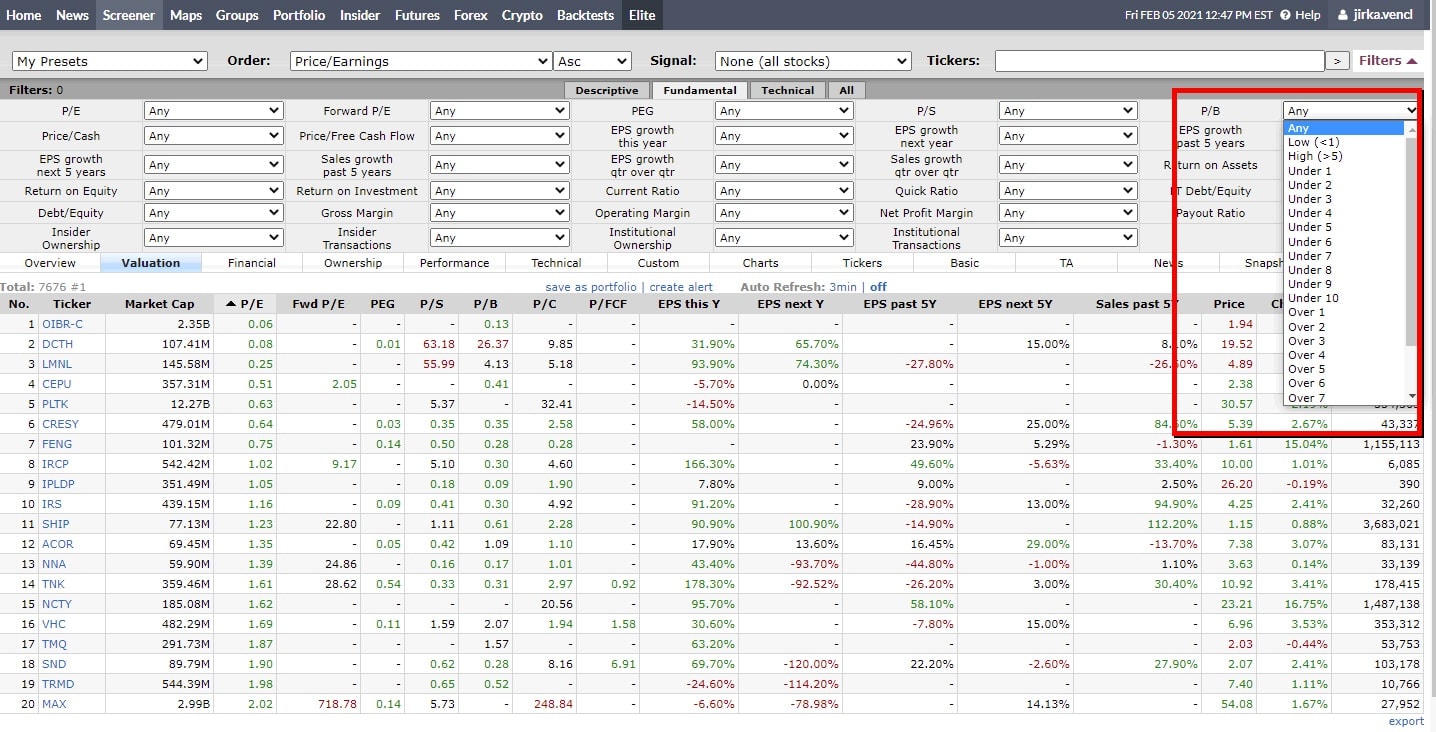Click the export link

coord(1406,721)
